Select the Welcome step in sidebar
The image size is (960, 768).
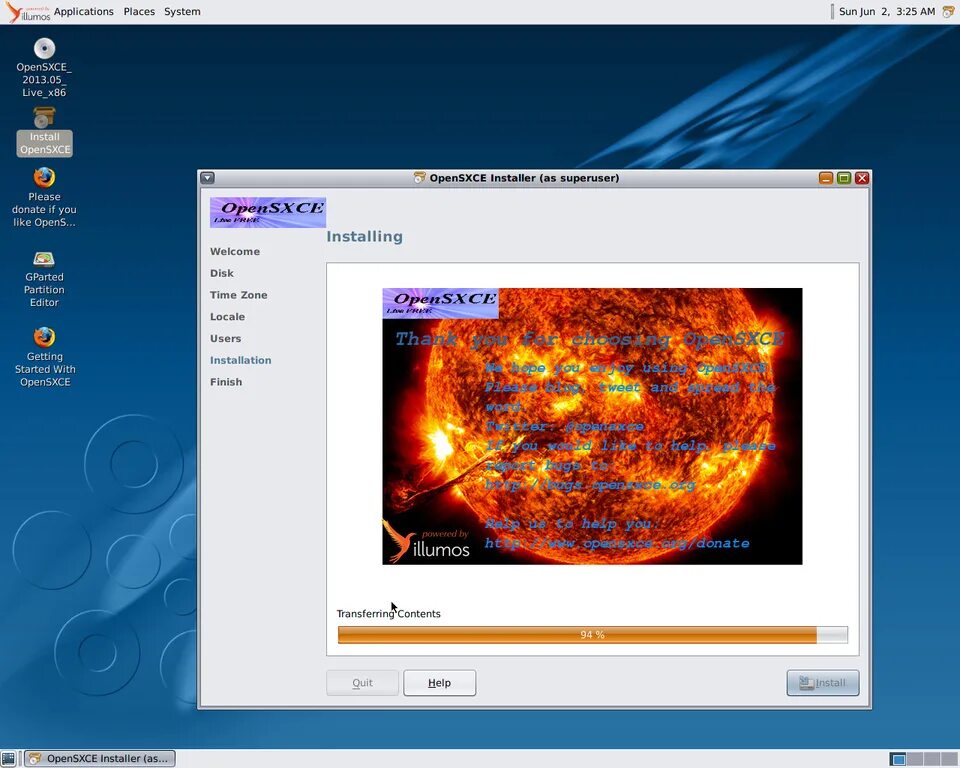coord(235,252)
